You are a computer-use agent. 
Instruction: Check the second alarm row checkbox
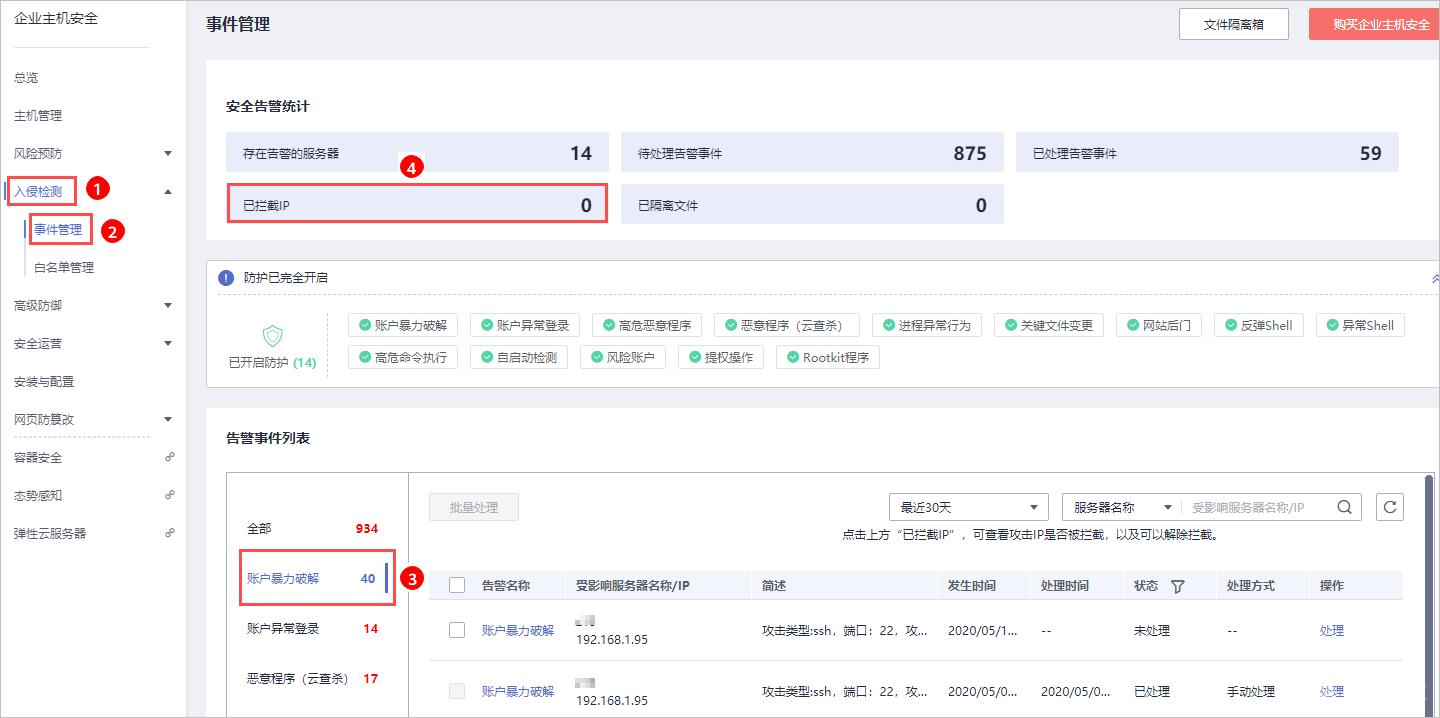[457, 691]
